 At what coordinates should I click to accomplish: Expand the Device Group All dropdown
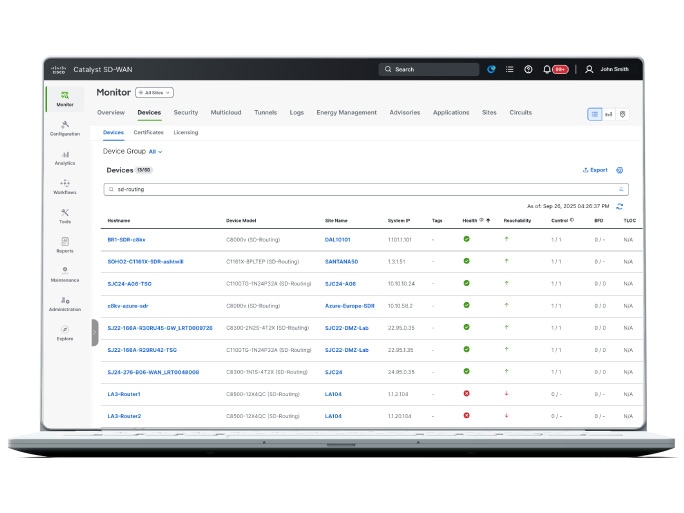pos(156,151)
